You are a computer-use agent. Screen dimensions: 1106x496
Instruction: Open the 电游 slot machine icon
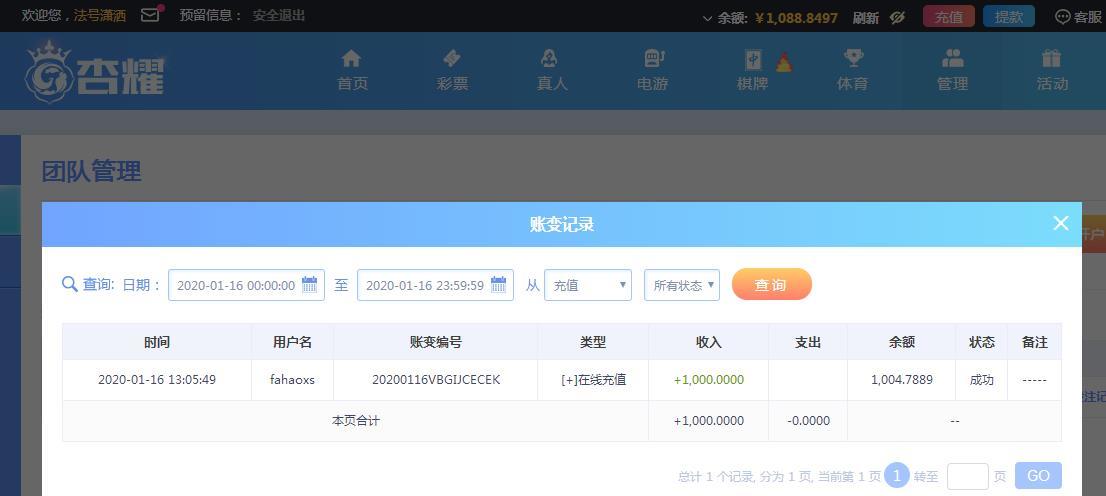click(654, 58)
